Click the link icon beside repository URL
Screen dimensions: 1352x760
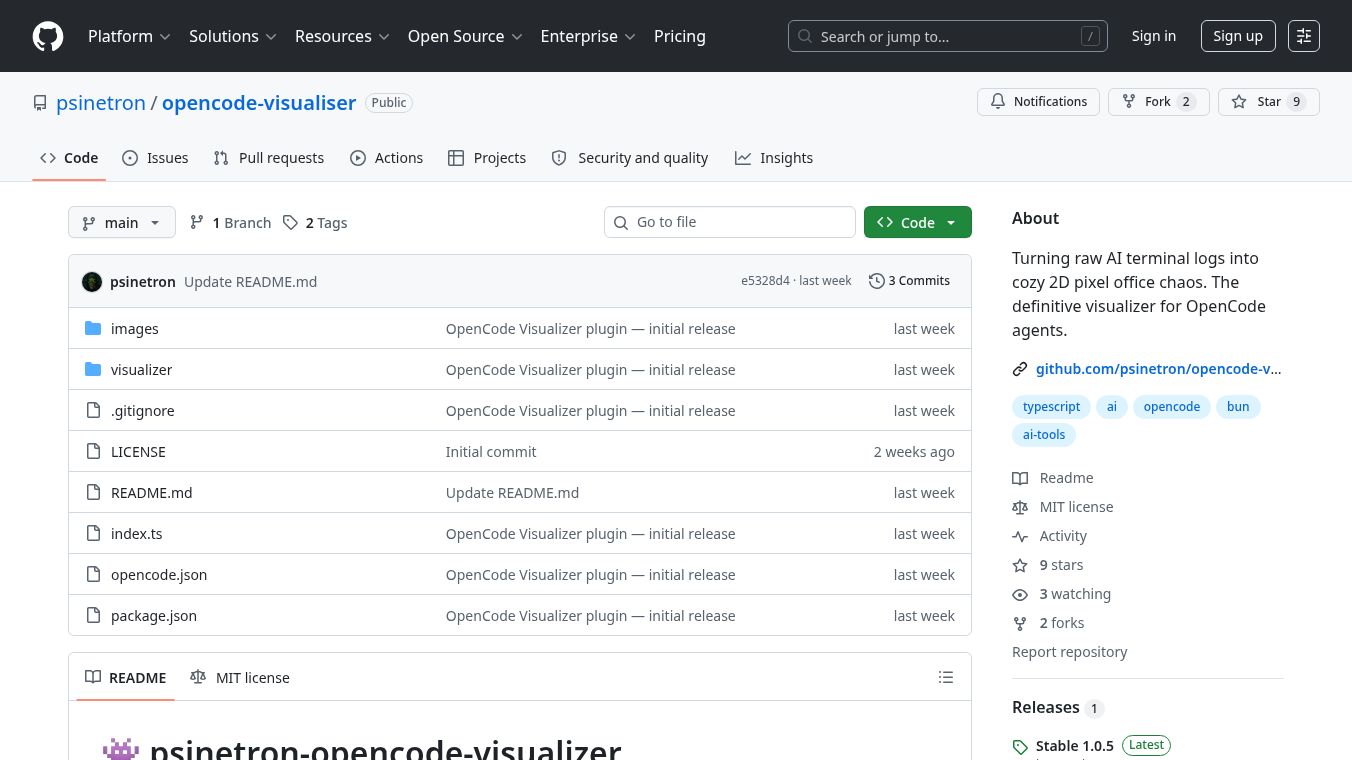point(1020,369)
